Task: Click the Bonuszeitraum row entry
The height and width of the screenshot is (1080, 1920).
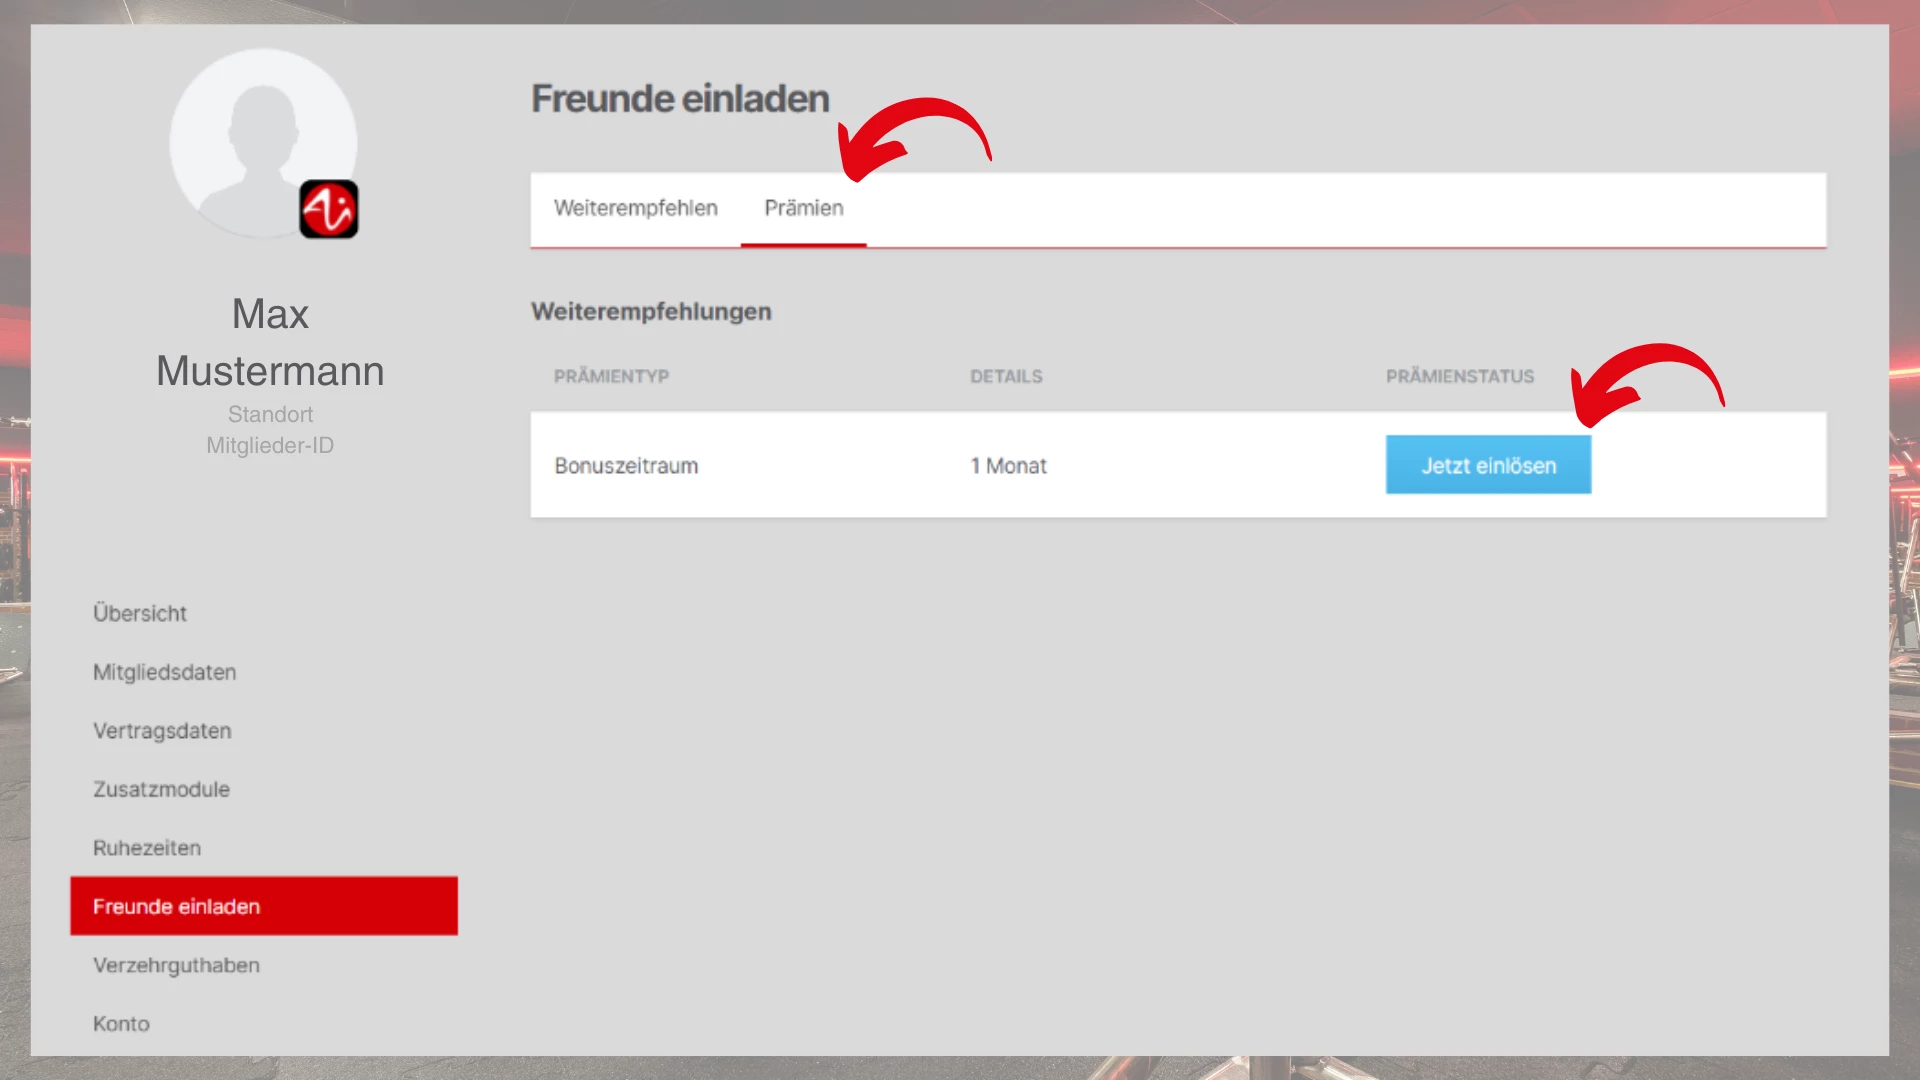Action: click(626, 466)
